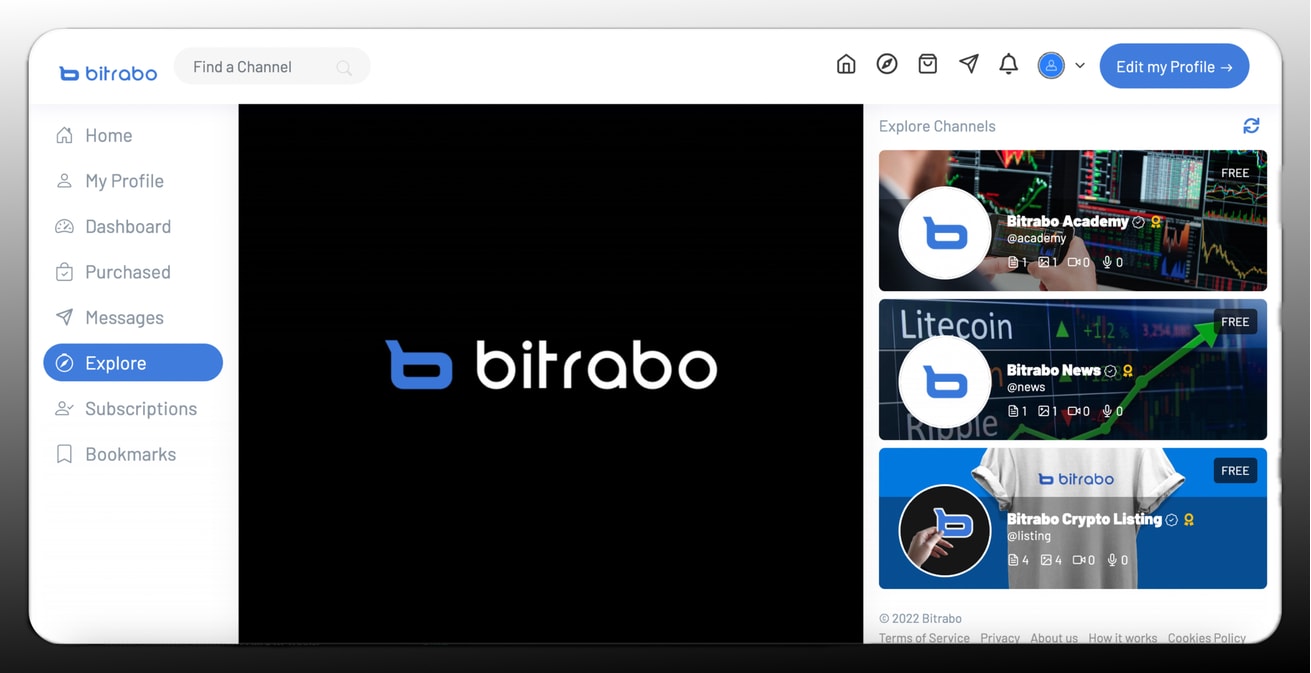This screenshot has width=1311, height=673.
Task: Click the user avatar icon
Action: click(1051, 66)
